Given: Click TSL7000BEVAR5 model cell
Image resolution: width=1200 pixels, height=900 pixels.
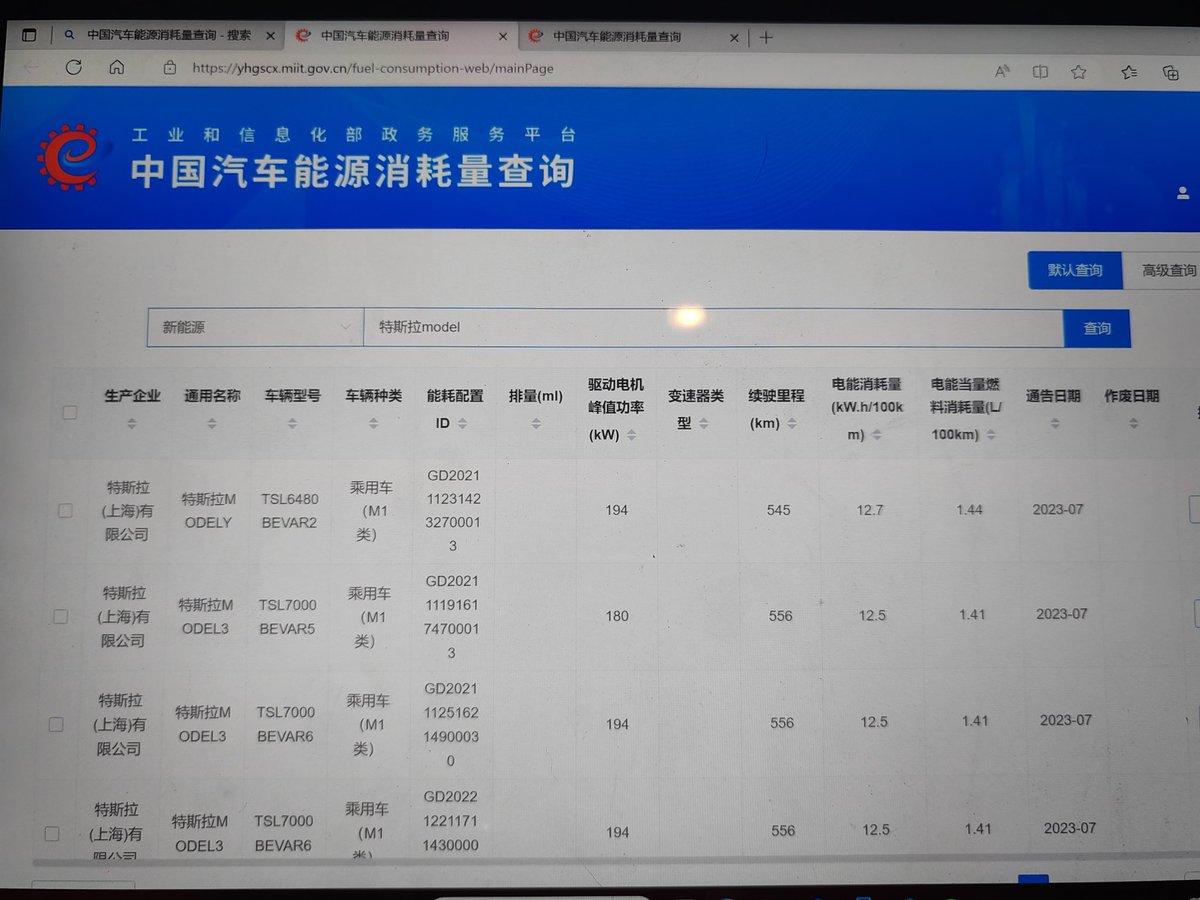Looking at the screenshot, I should coord(288,616).
